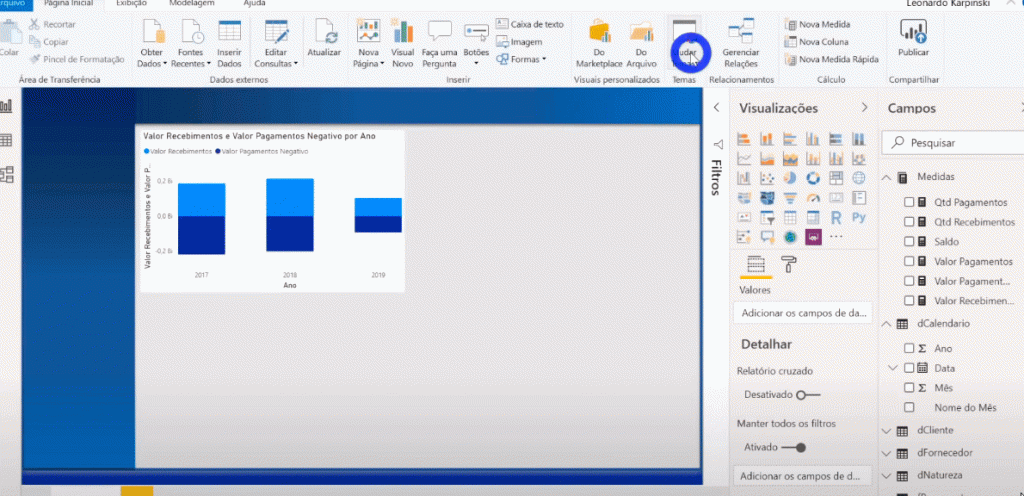Select the purple PowerApps visual
The width and height of the screenshot is (1024, 496).
click(812, 237)
